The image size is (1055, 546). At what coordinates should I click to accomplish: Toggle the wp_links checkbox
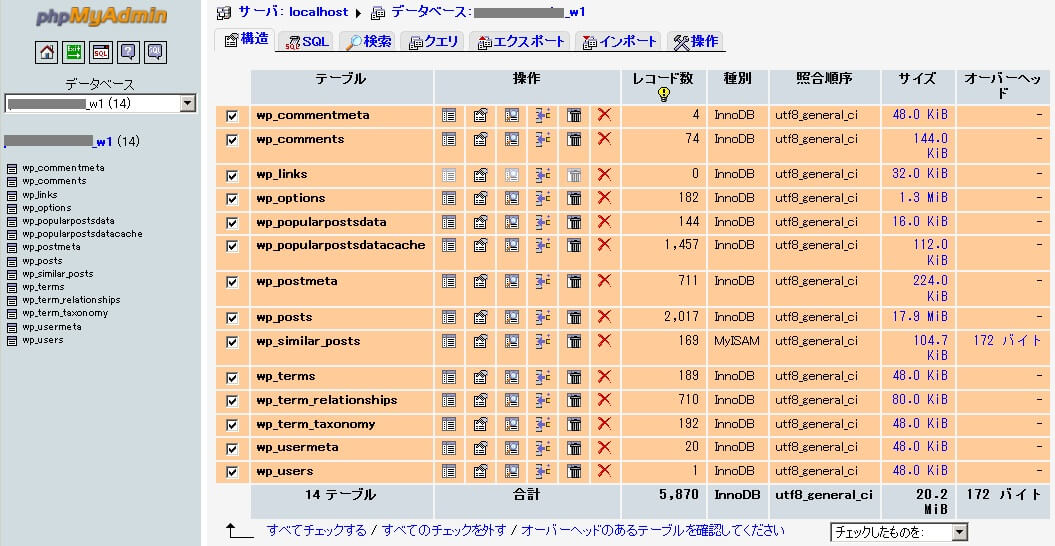click(232, 176)
